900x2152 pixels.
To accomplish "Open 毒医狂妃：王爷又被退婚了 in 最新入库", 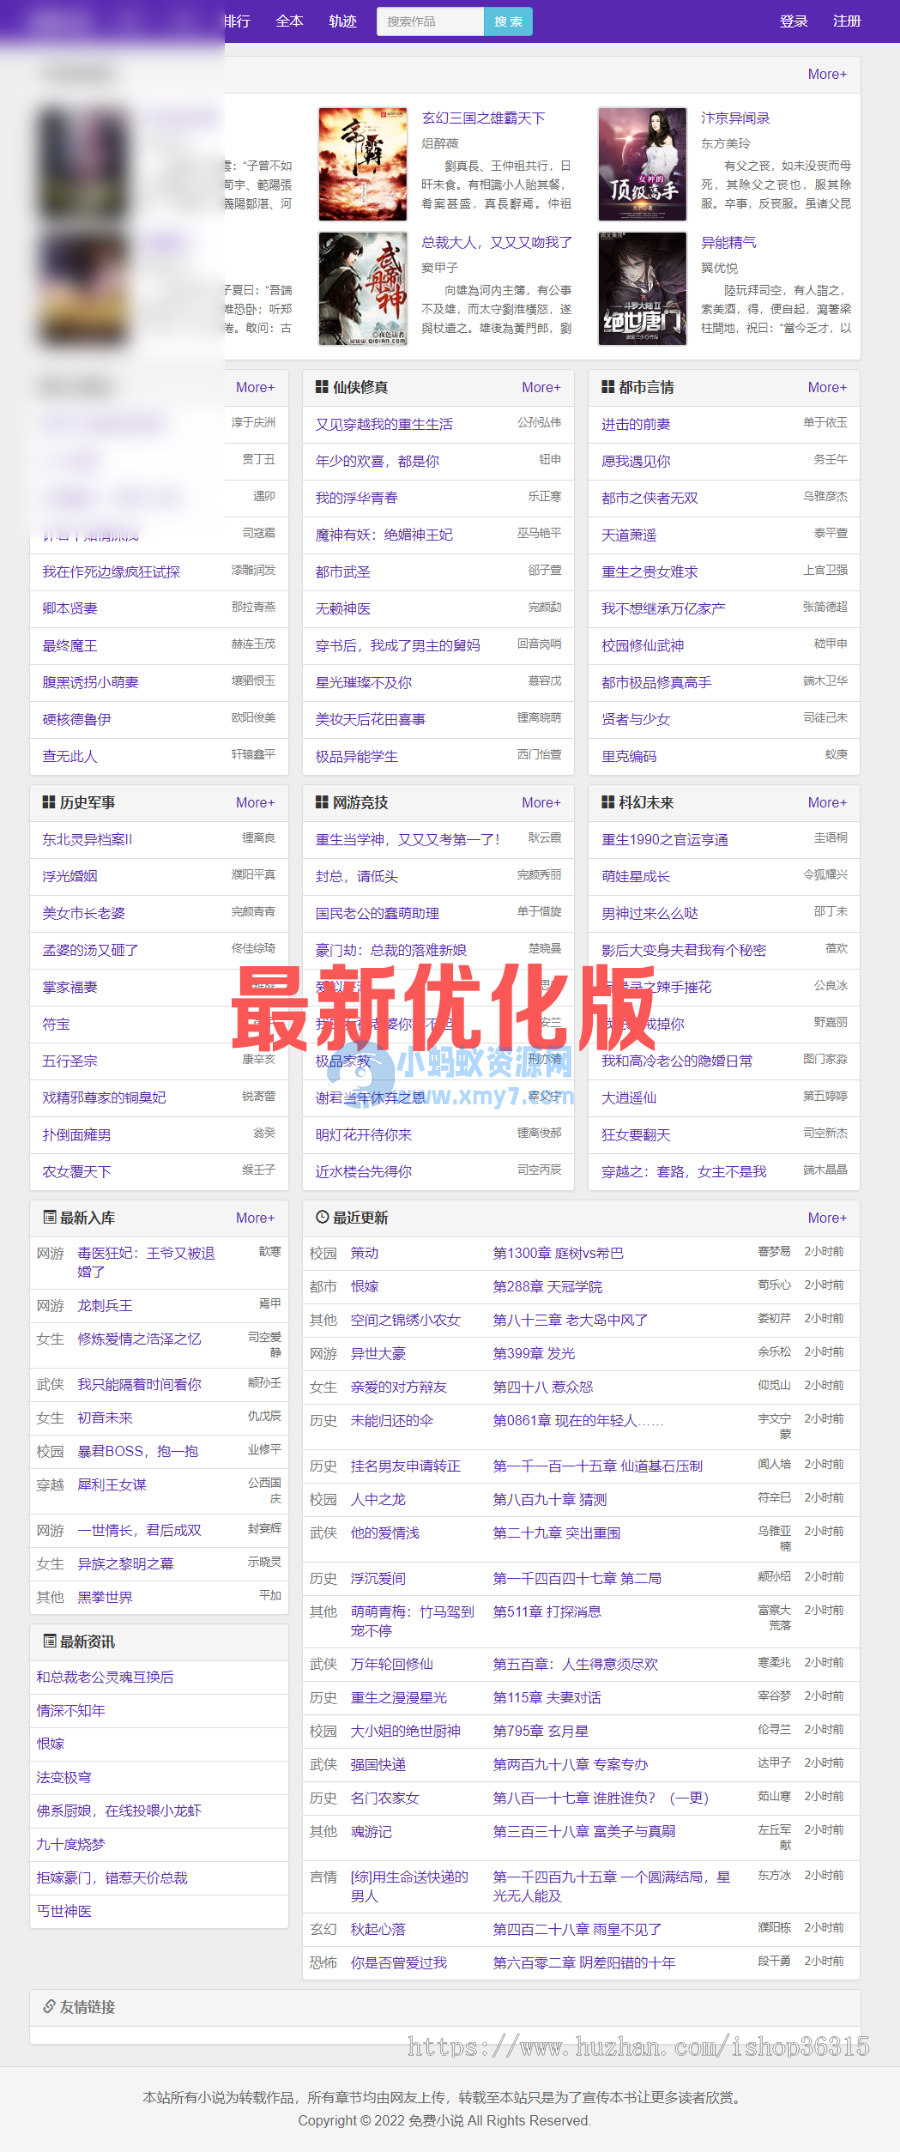I will click(146, 1262).
